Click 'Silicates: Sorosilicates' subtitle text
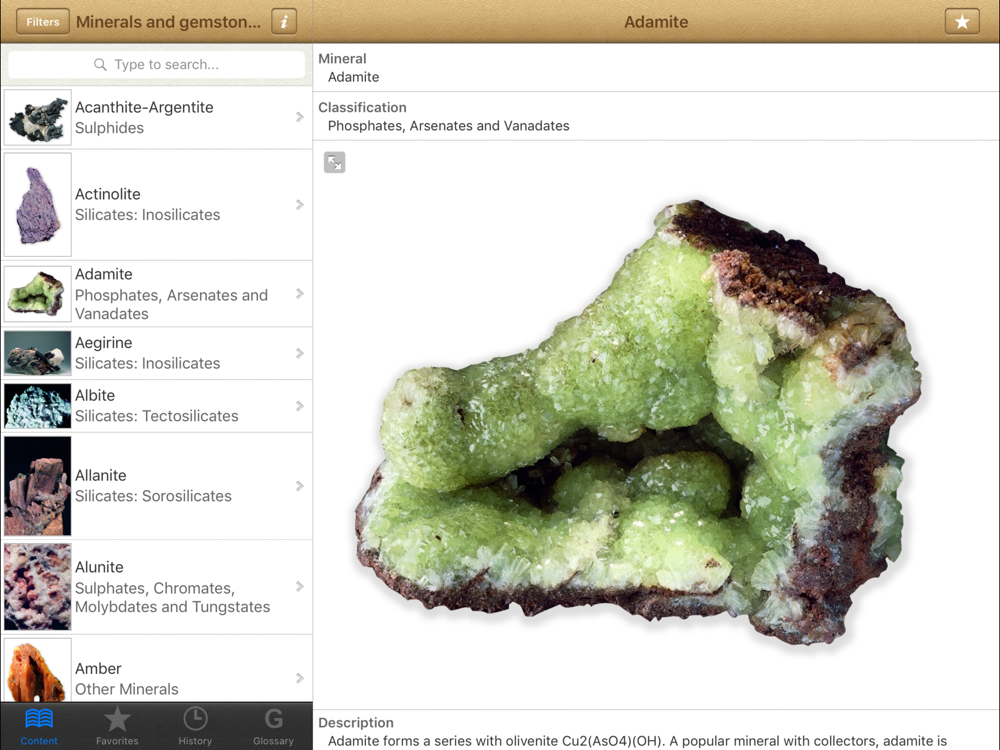1000x750 pixels. point(153,496)
